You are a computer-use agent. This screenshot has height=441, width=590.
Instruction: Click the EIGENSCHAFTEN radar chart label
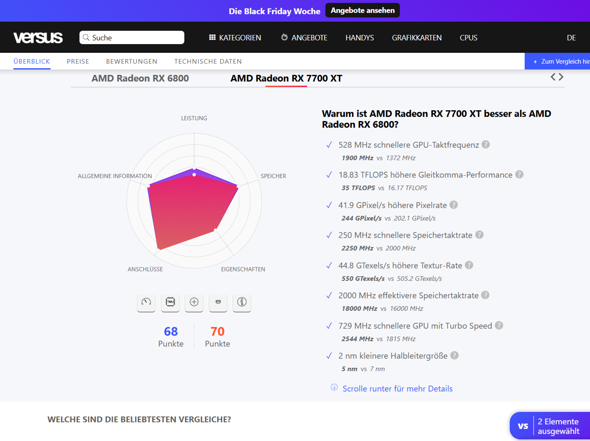tap(243, 269)
